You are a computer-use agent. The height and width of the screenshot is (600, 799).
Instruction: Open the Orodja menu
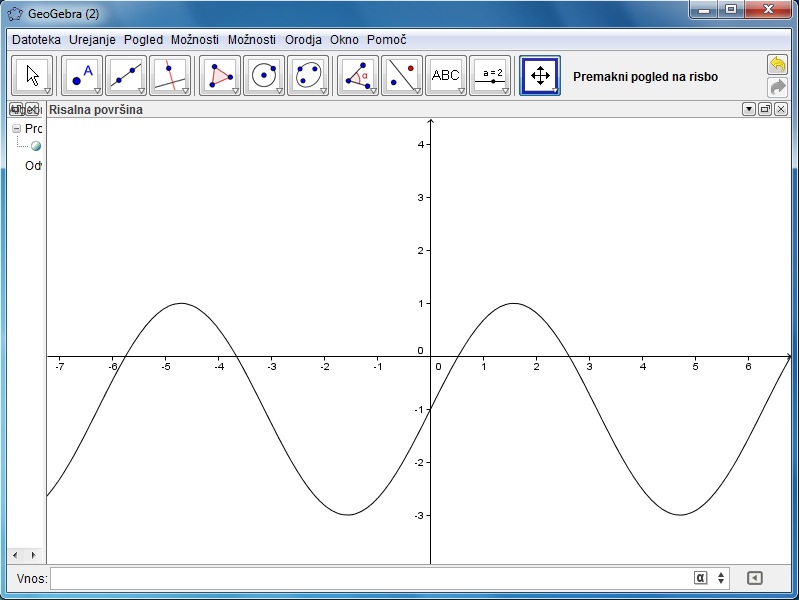pyautogui.click(x=303, y=40)
